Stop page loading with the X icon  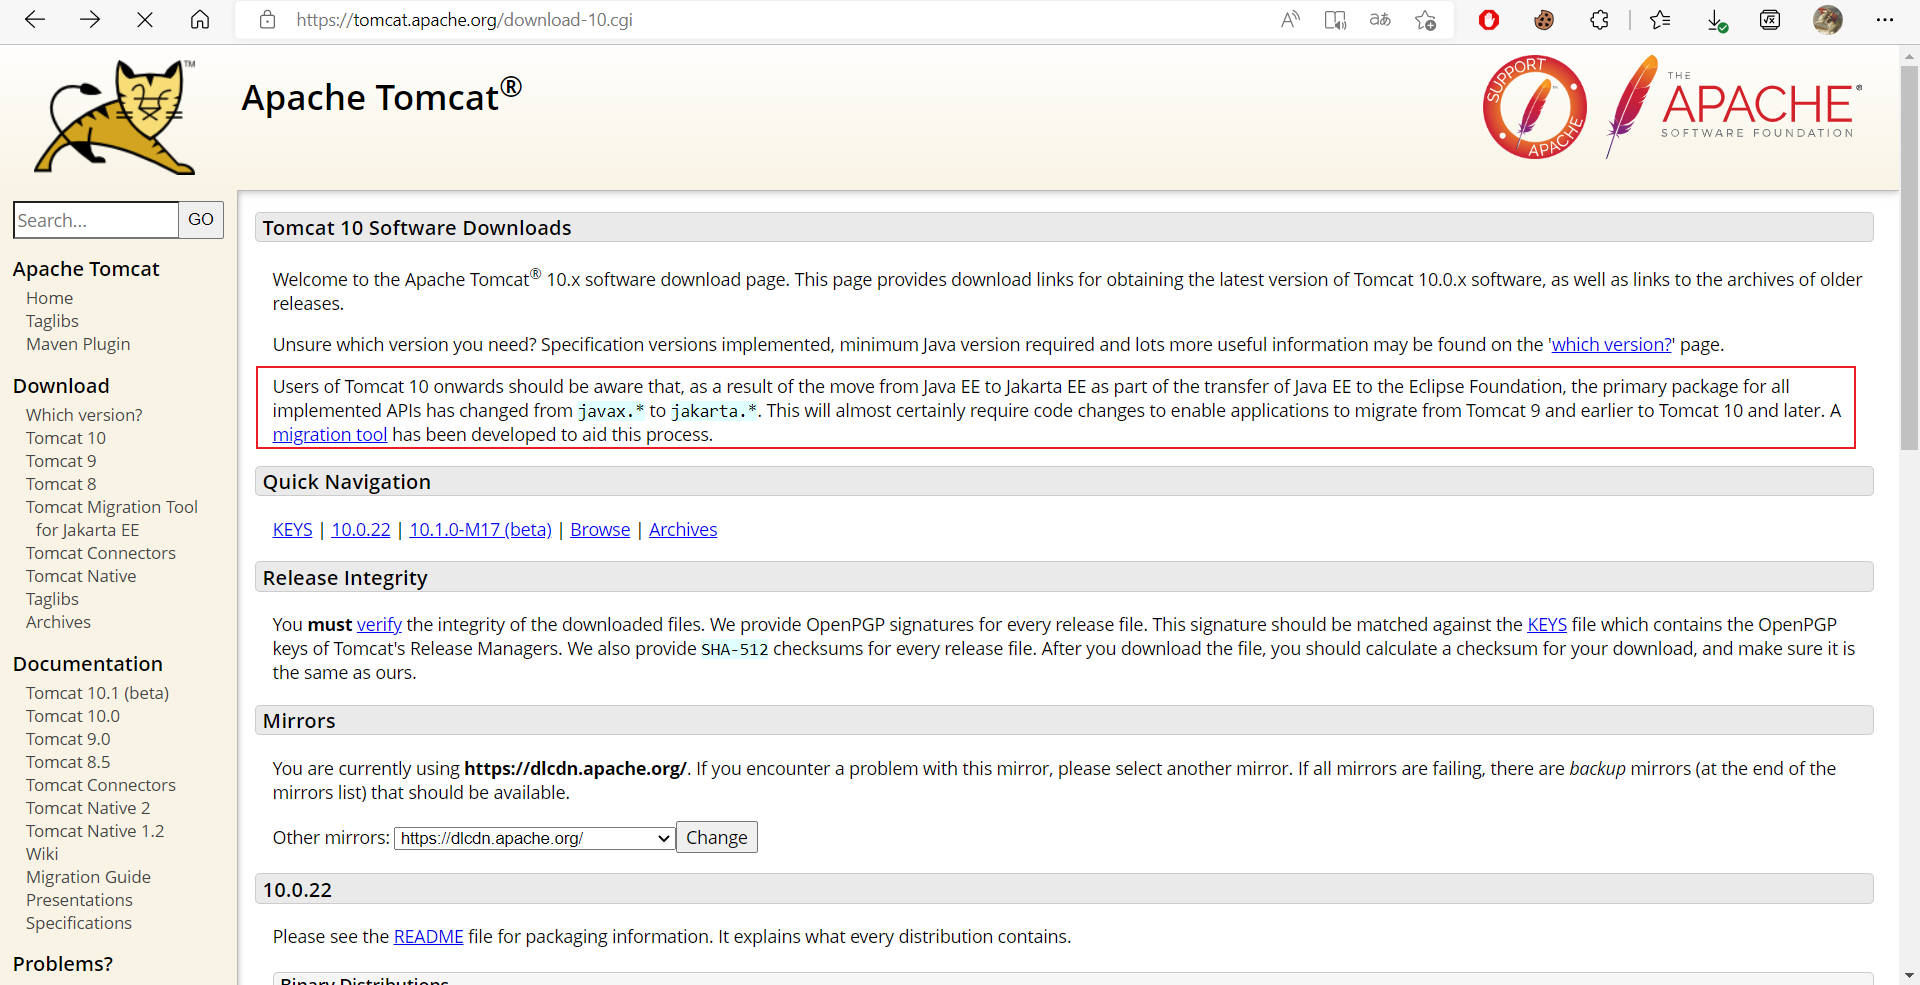coord(145,20)
